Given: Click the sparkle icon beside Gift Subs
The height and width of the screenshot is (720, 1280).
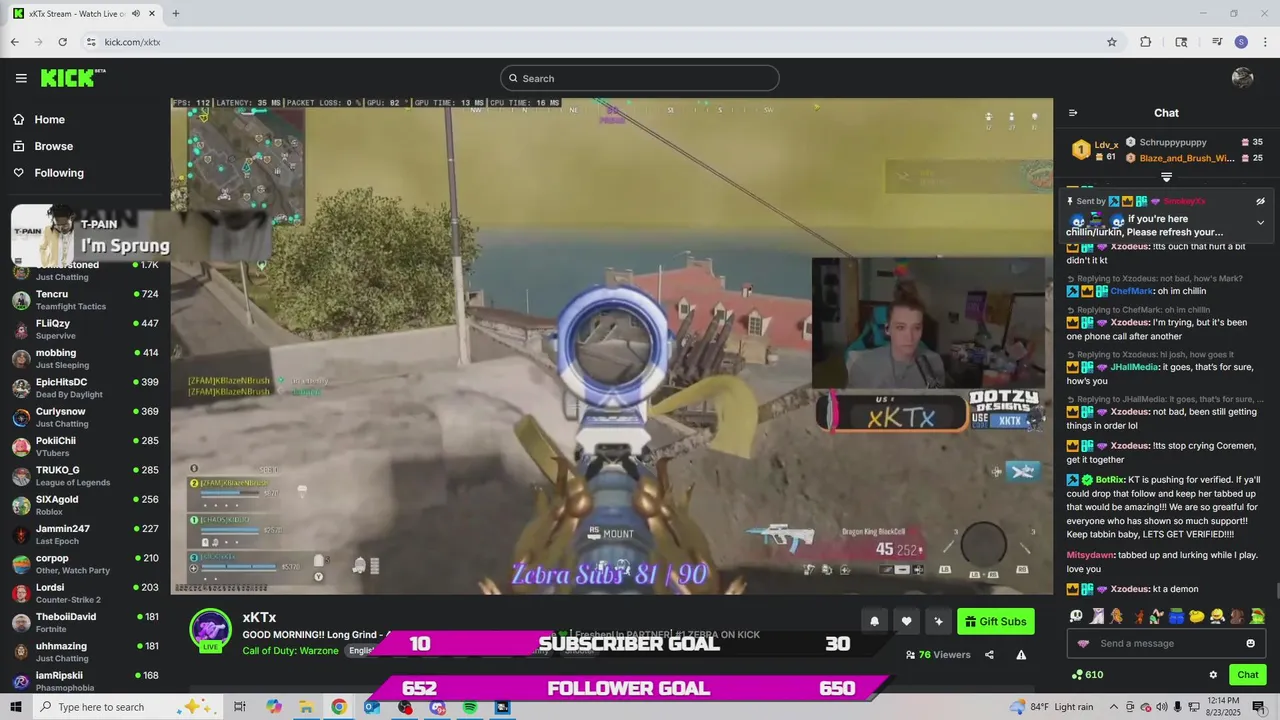Looking at the screenshot, I should [x=938, y=621].
